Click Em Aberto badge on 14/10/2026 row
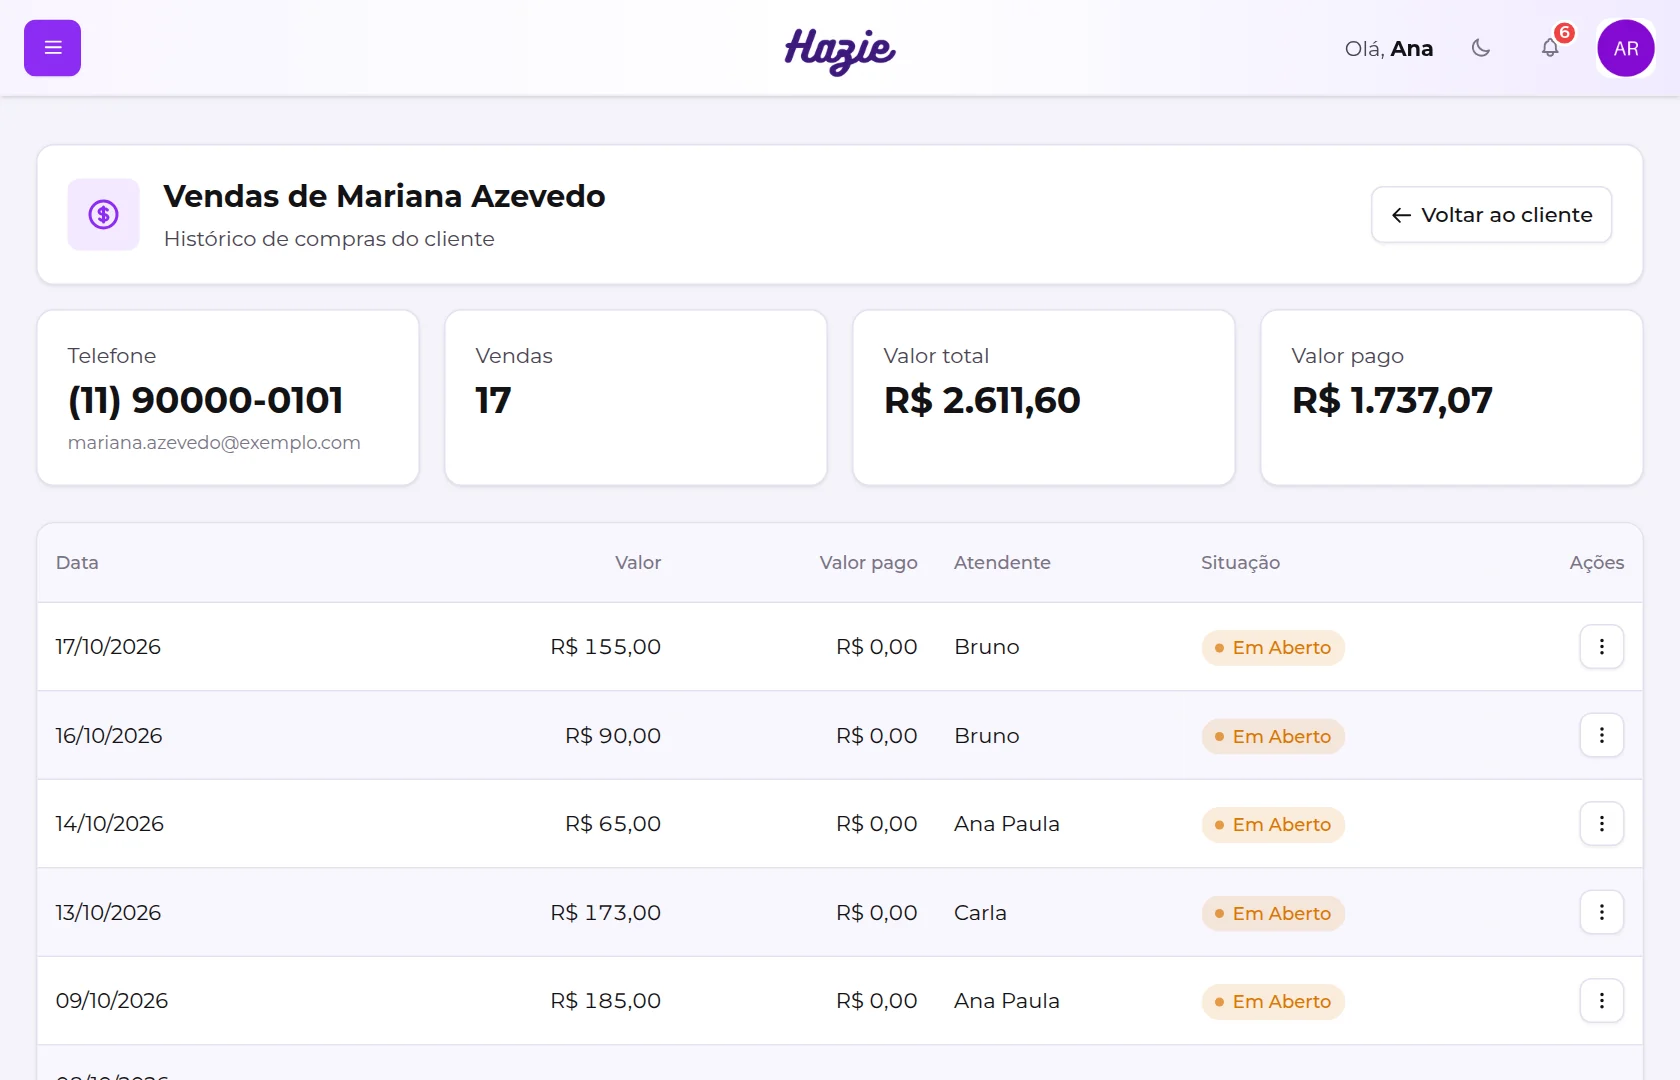This screenshot has height=1080, width=1680. click(1273, 825)
